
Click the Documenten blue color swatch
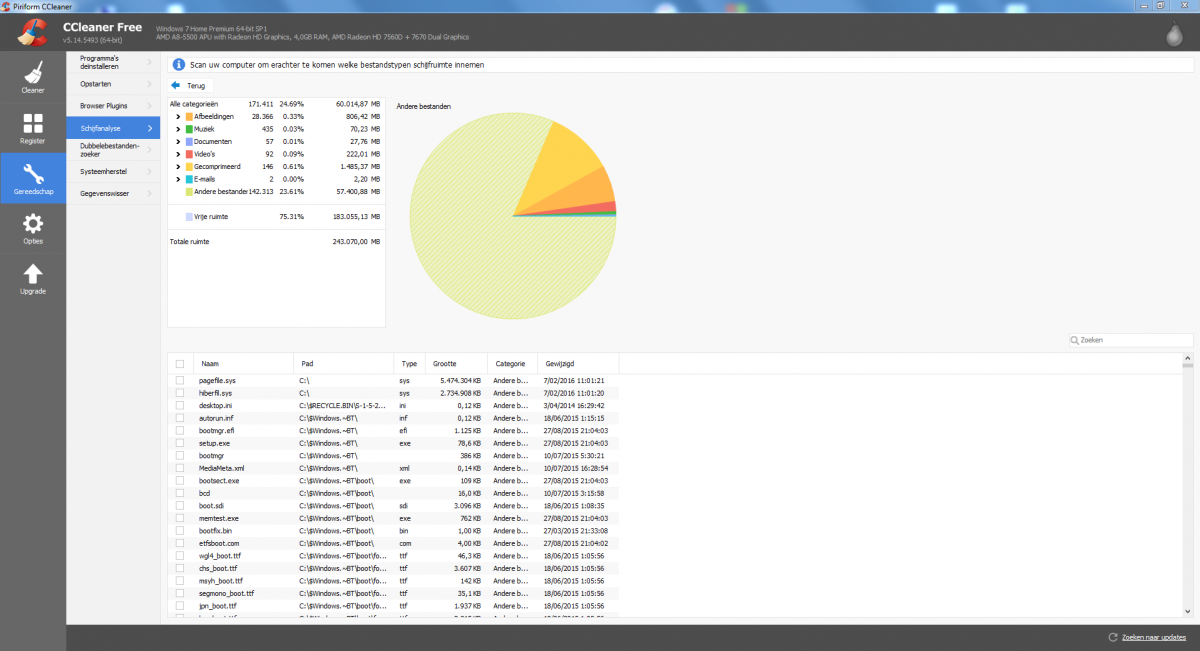tap(188, 142)
